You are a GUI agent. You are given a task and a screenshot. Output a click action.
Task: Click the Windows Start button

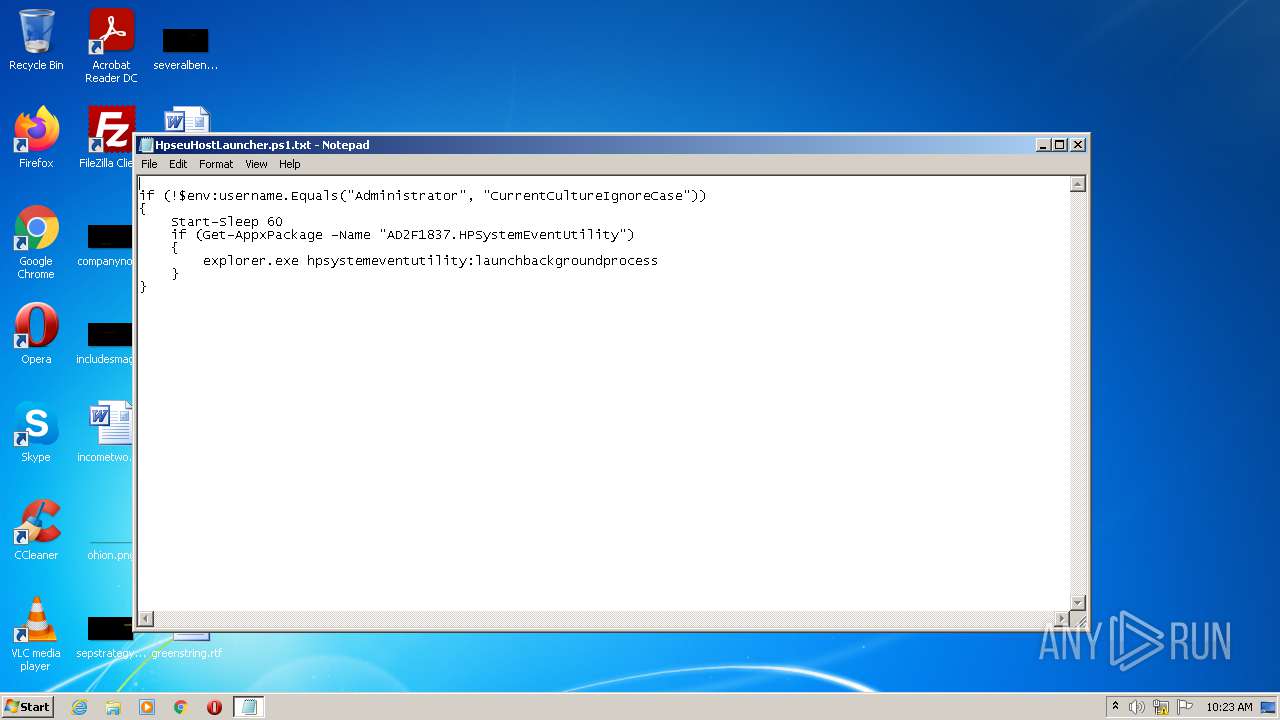tap(27, 707)
